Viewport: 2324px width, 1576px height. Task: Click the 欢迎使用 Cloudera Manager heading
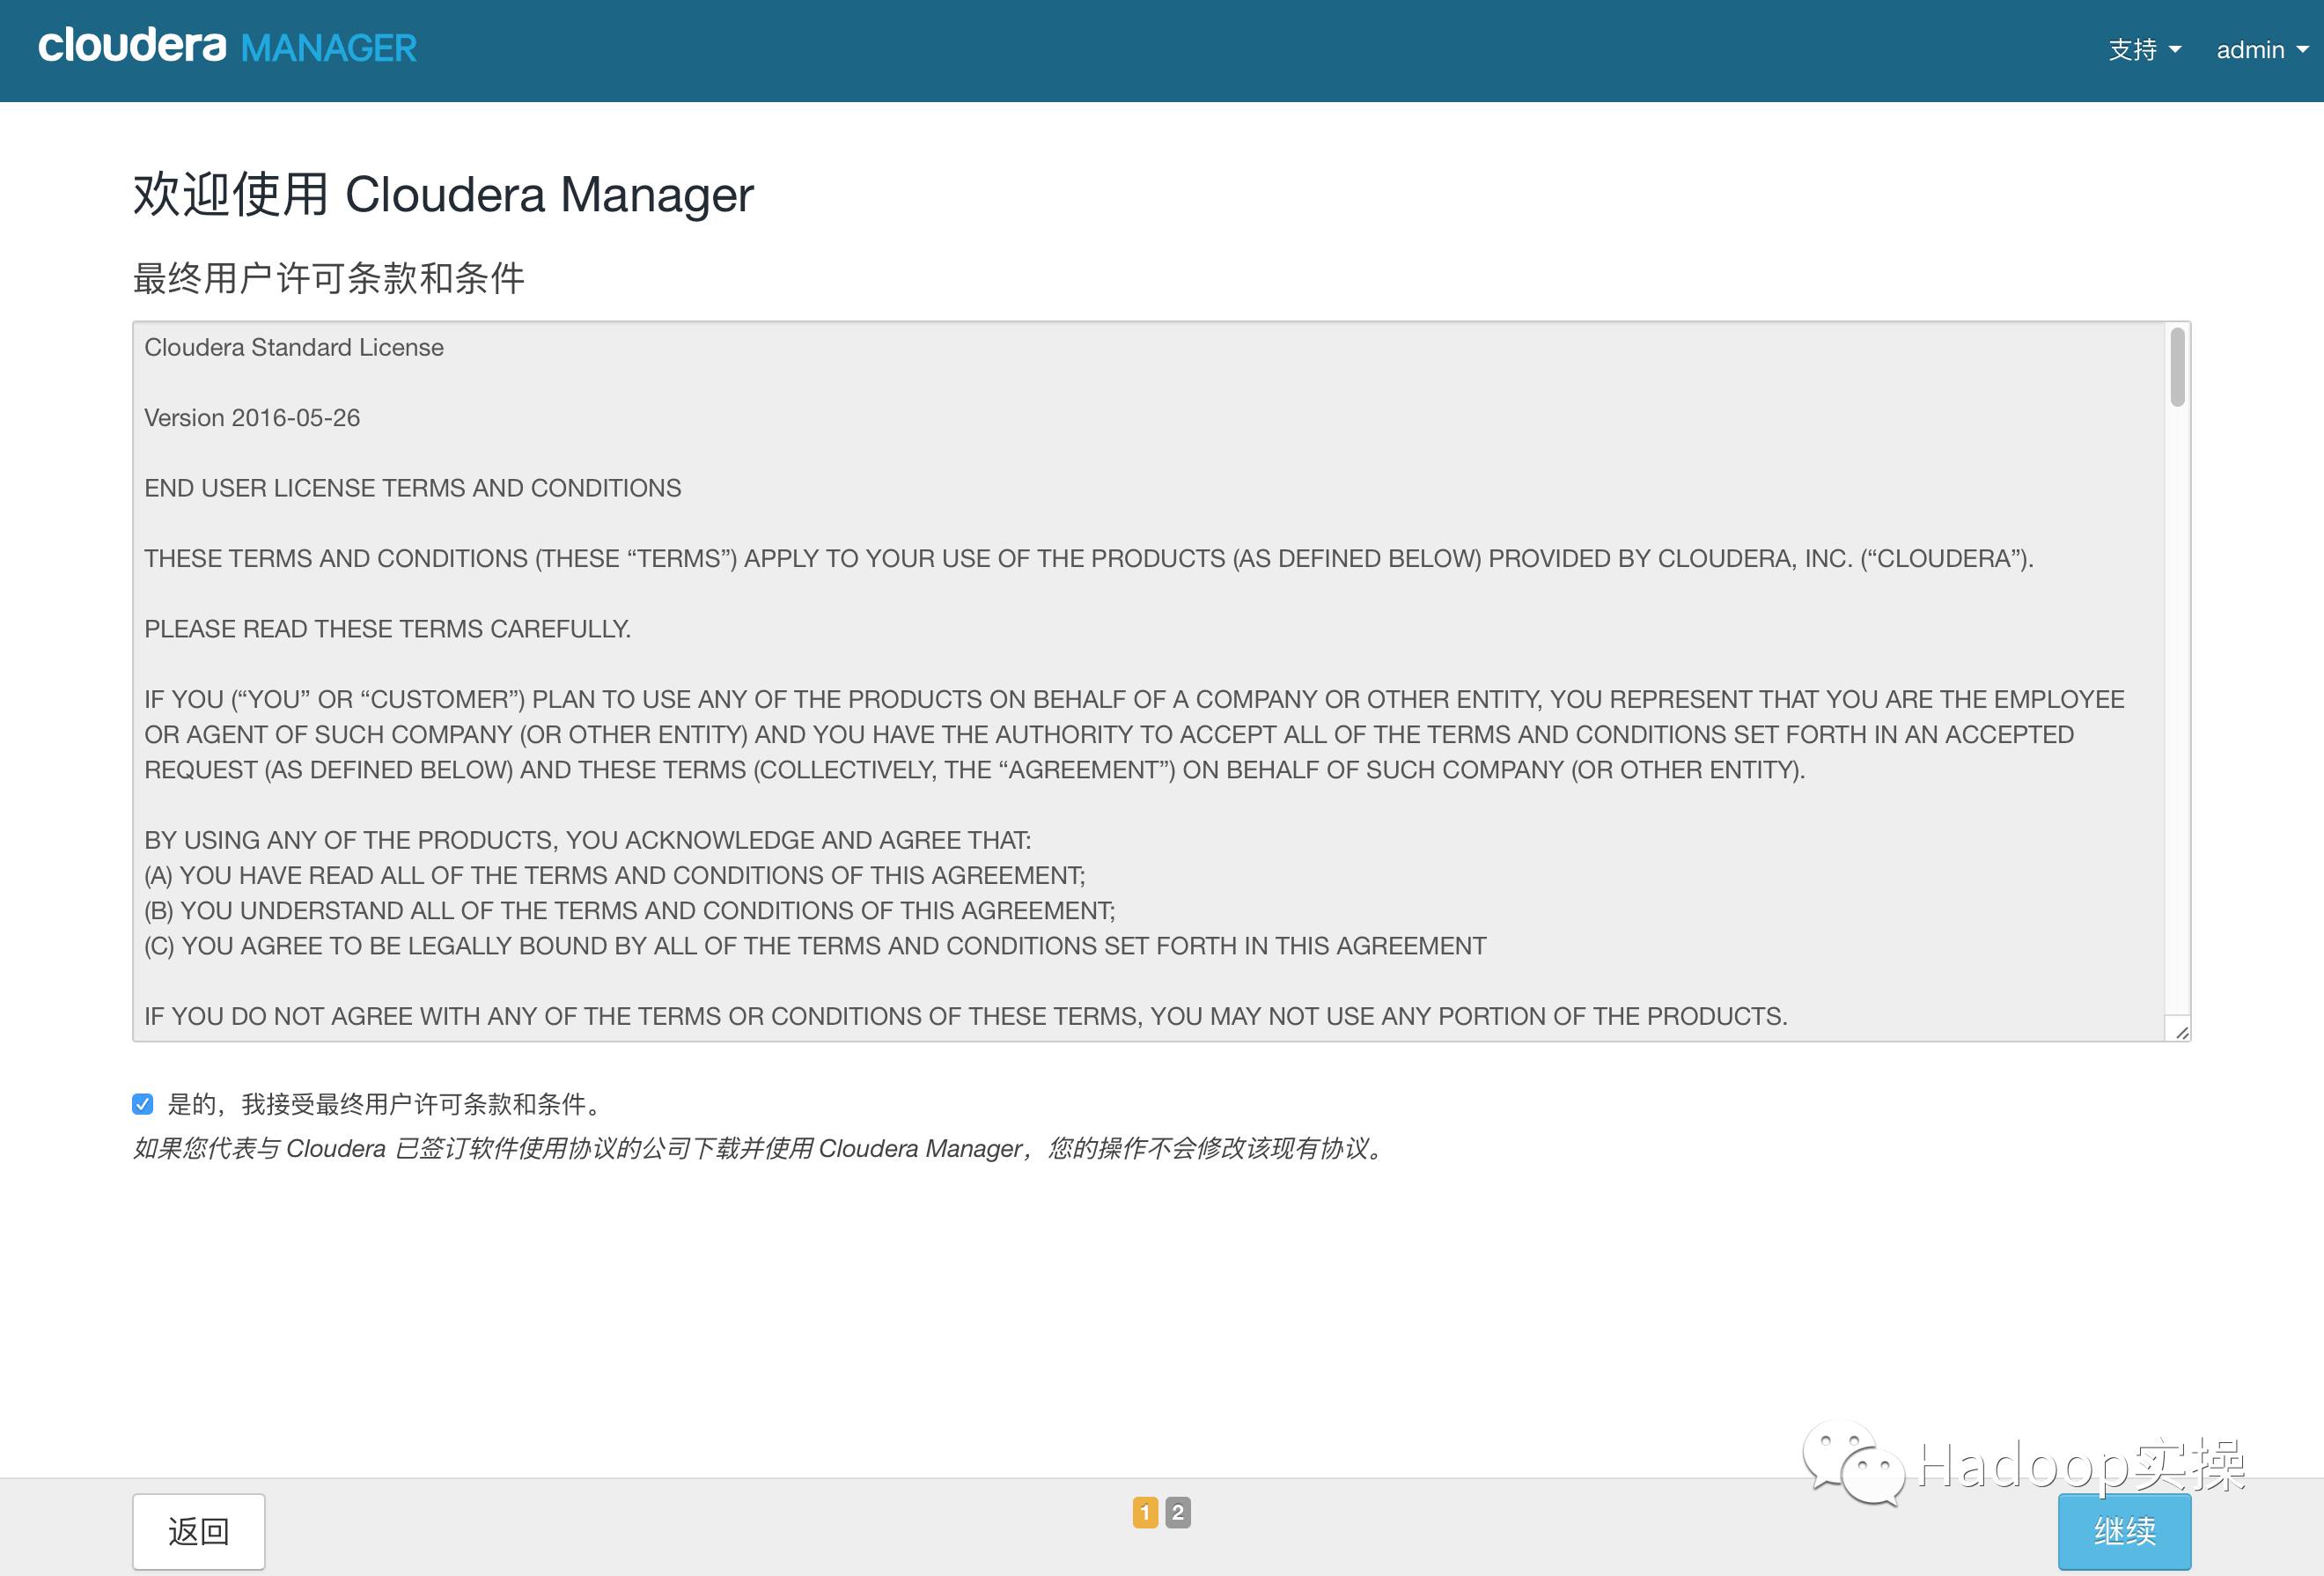tap(443, 194)
